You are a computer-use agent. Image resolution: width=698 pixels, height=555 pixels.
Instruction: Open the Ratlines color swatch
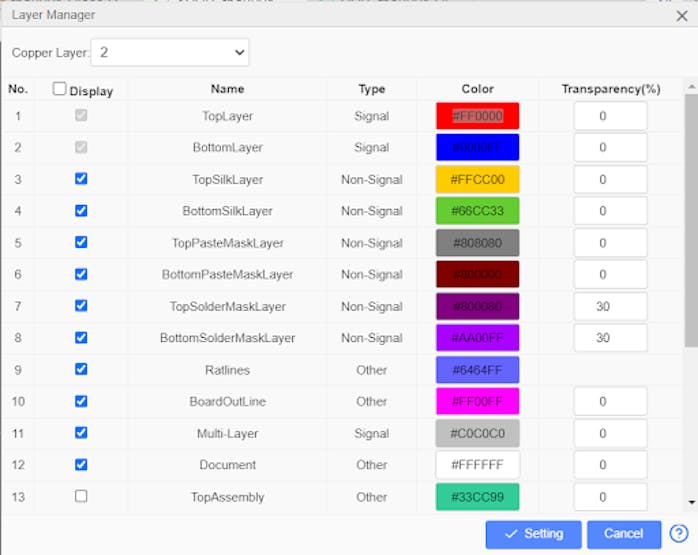(477, 370)
